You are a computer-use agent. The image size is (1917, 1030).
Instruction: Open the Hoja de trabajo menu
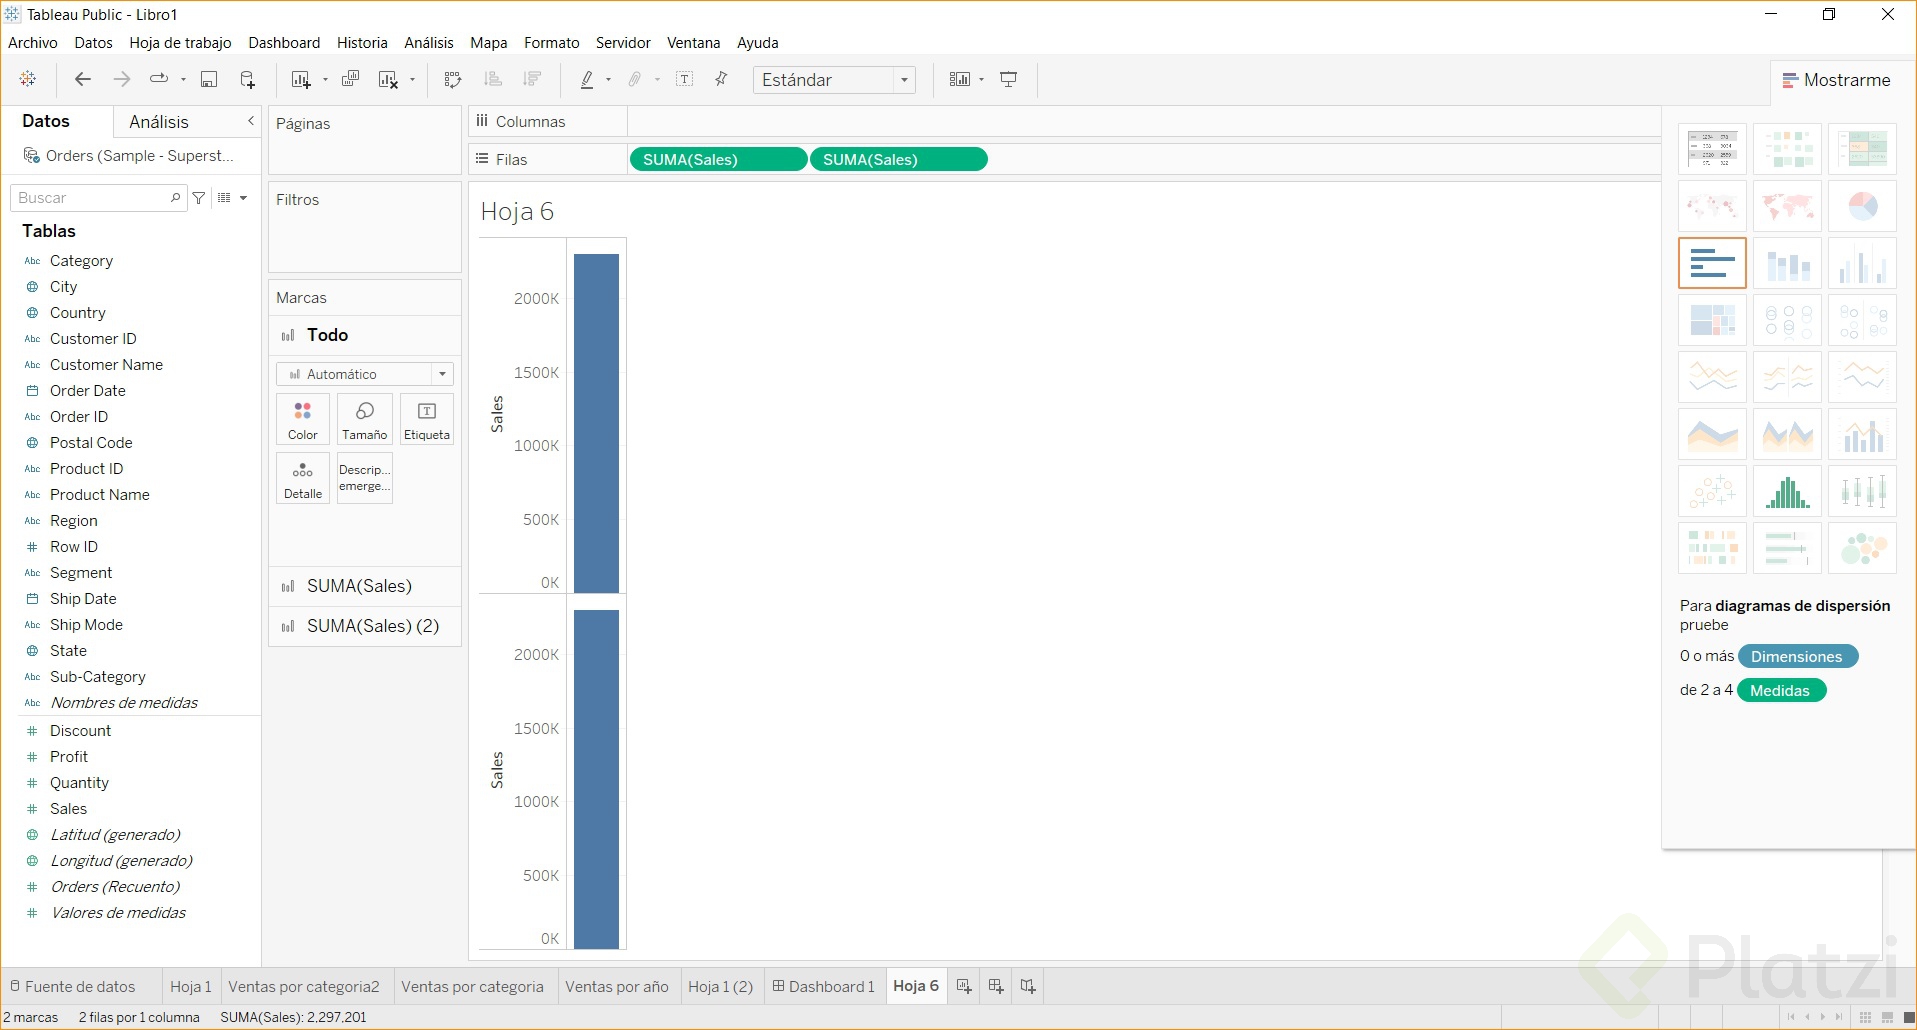tap(180, 43)
